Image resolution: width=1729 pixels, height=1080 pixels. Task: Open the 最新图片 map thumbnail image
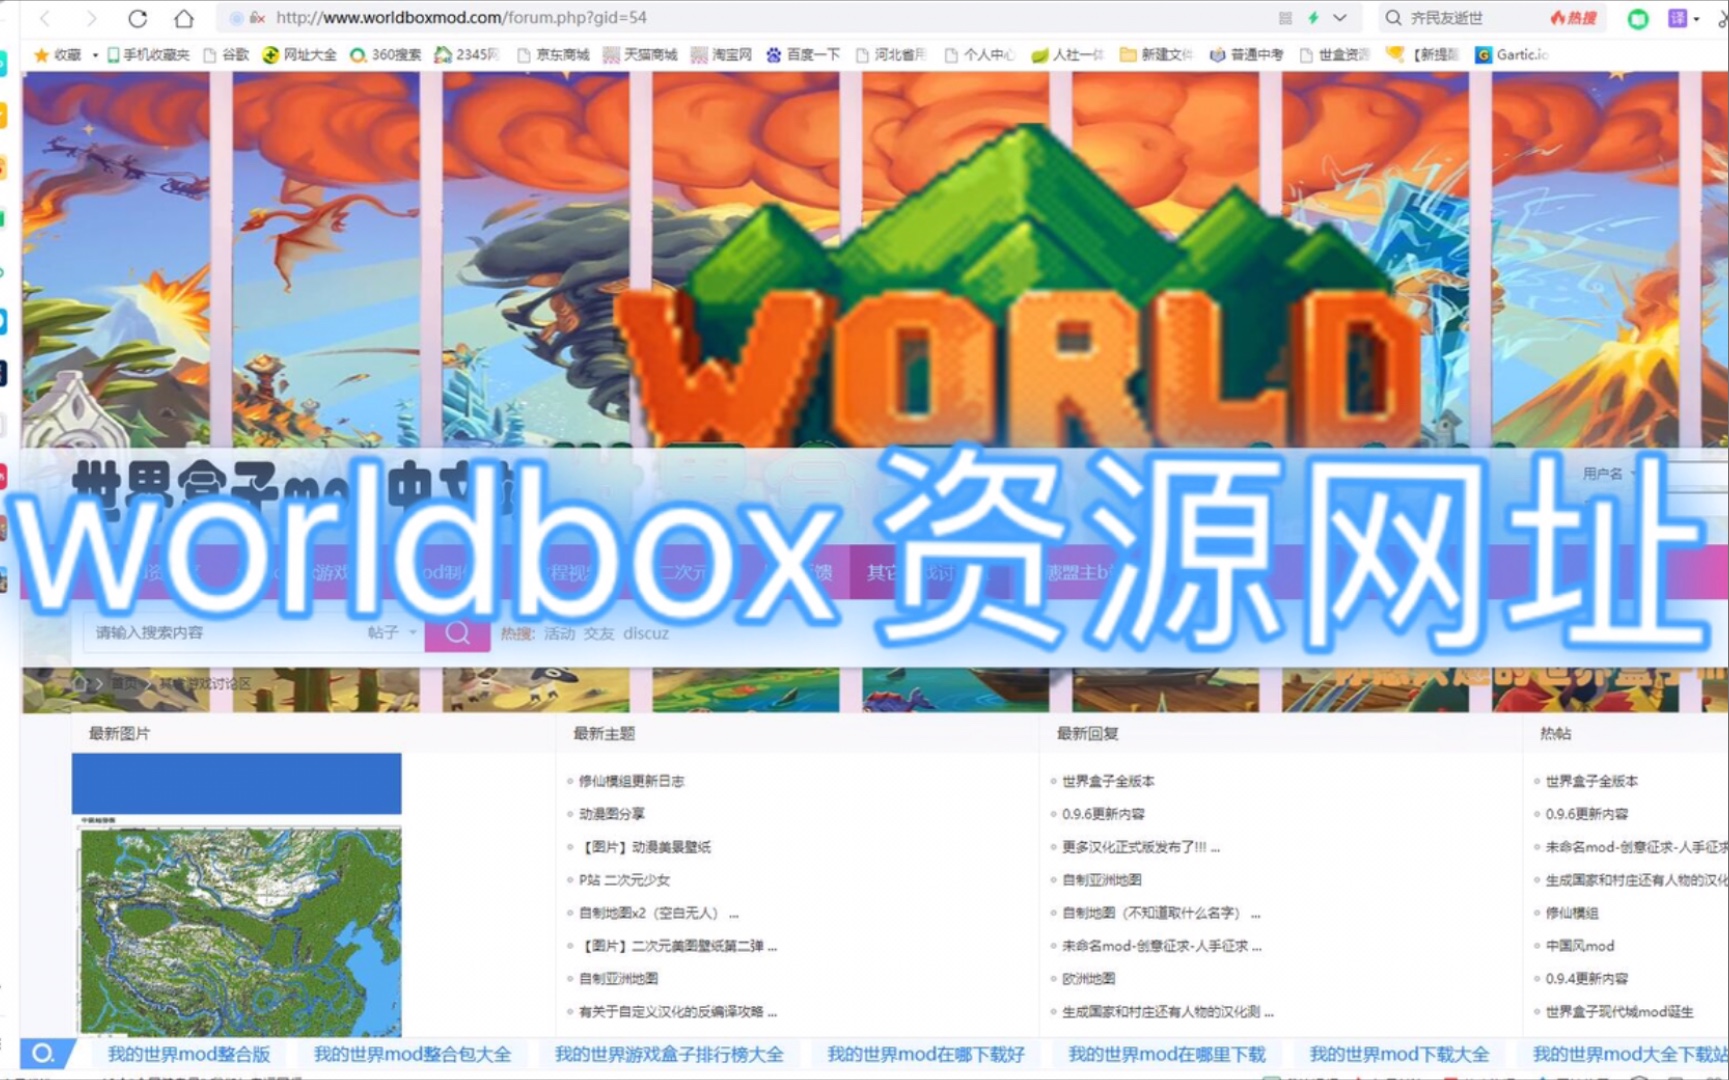pyautogui.click(x=237, y=894)
